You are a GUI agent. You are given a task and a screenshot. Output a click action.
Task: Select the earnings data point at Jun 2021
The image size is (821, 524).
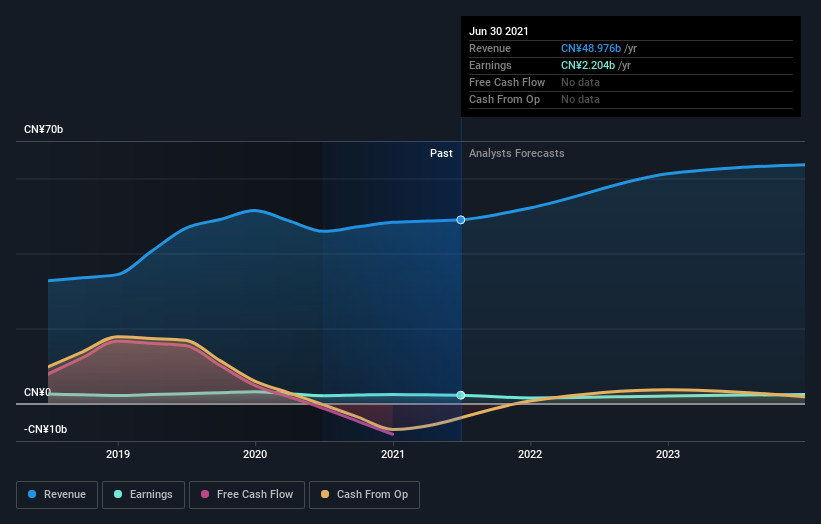461,395
